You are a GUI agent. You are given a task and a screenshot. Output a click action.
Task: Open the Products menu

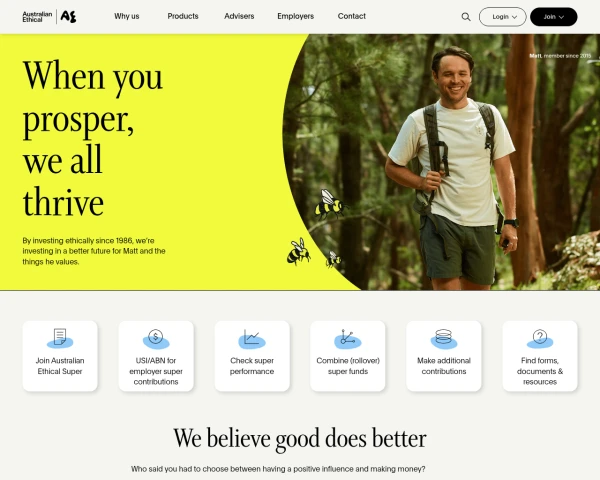tap(183, 16)
